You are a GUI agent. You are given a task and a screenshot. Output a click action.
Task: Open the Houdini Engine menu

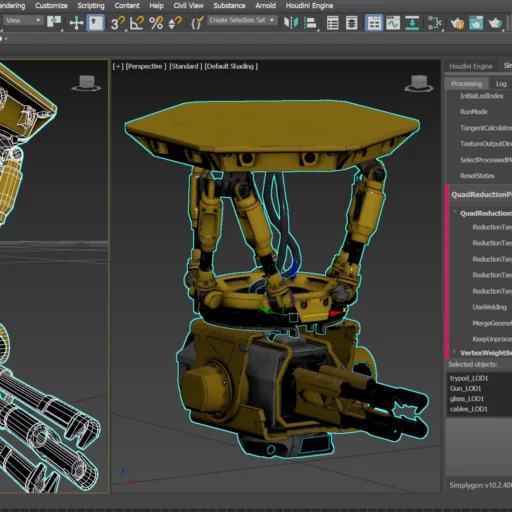tap(309, 6)
